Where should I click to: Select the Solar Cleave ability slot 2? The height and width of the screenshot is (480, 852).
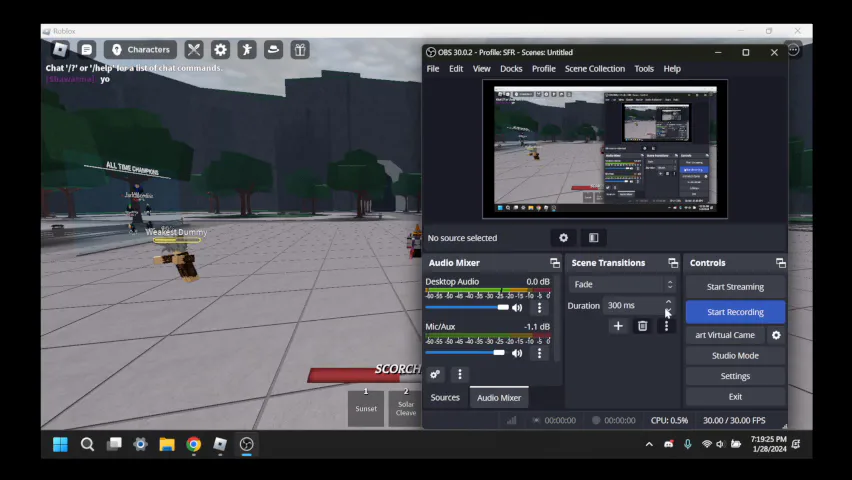[x=405, y=407]
